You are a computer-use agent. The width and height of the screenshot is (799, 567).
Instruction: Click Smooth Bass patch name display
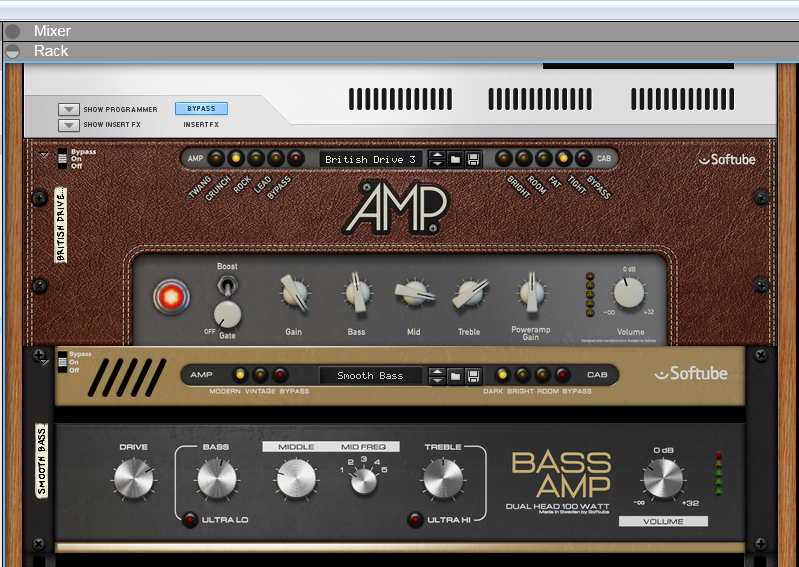pyautogui.click(x=370, y=375)
